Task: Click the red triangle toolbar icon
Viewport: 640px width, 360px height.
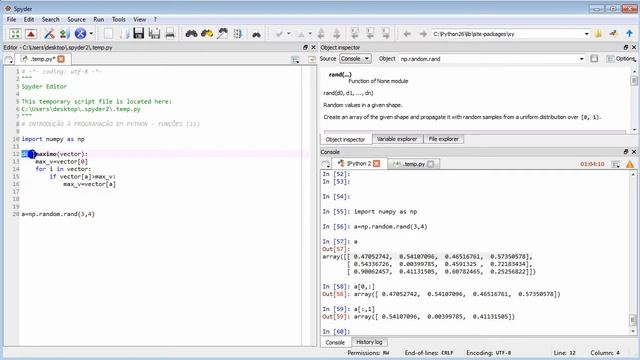Action: tap(31, 33)
